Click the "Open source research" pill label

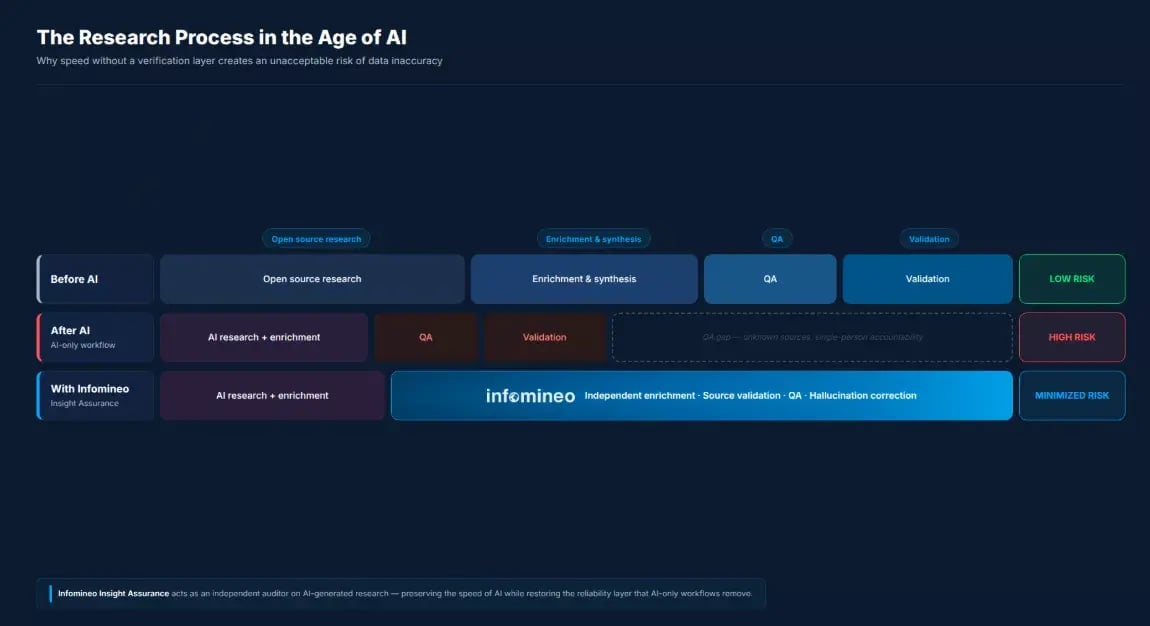tap(316, 239)
